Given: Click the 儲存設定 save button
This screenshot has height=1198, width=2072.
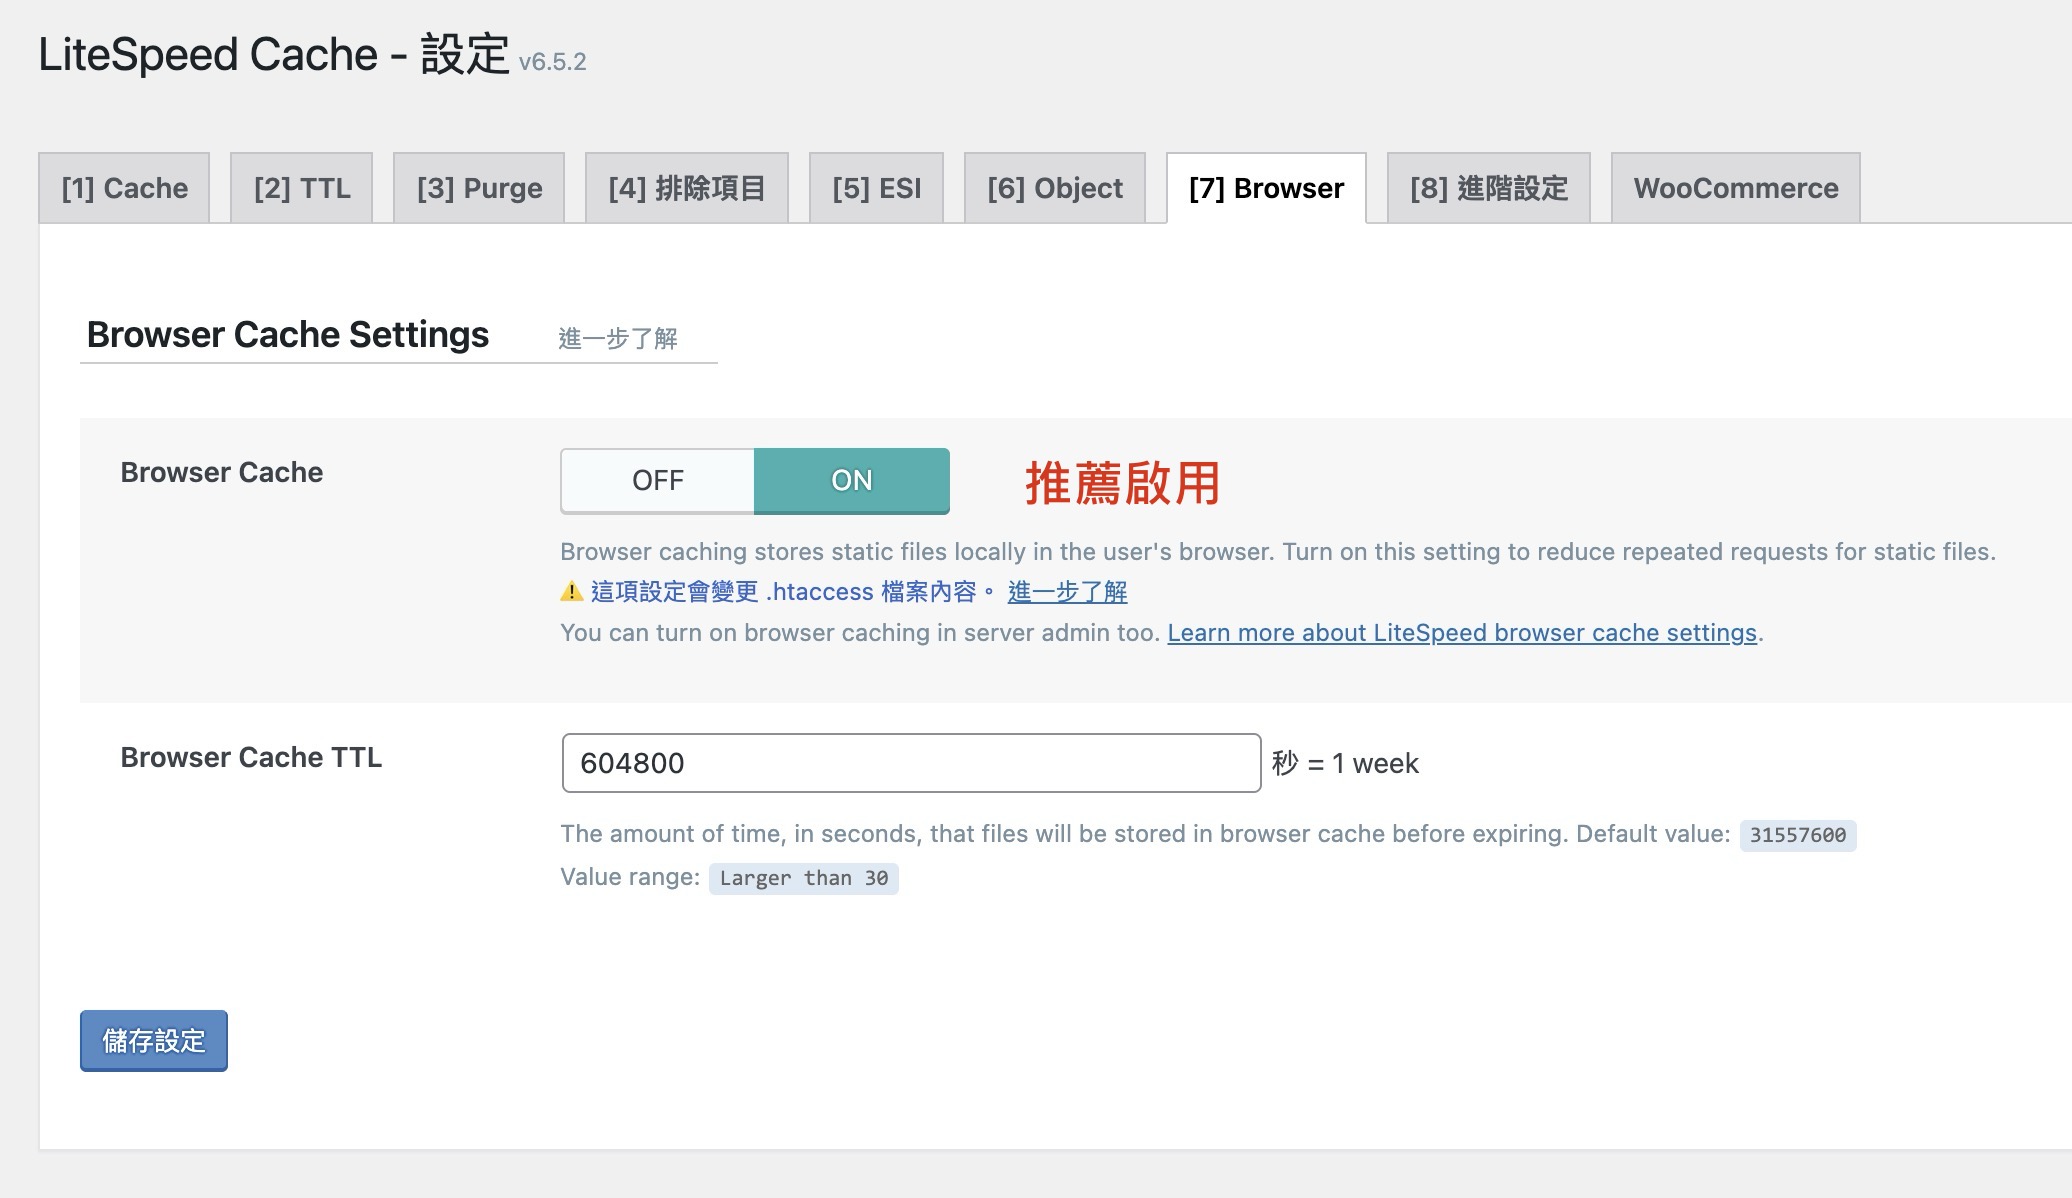Looking at the screenshot, I should click(x=154, y=1041).
